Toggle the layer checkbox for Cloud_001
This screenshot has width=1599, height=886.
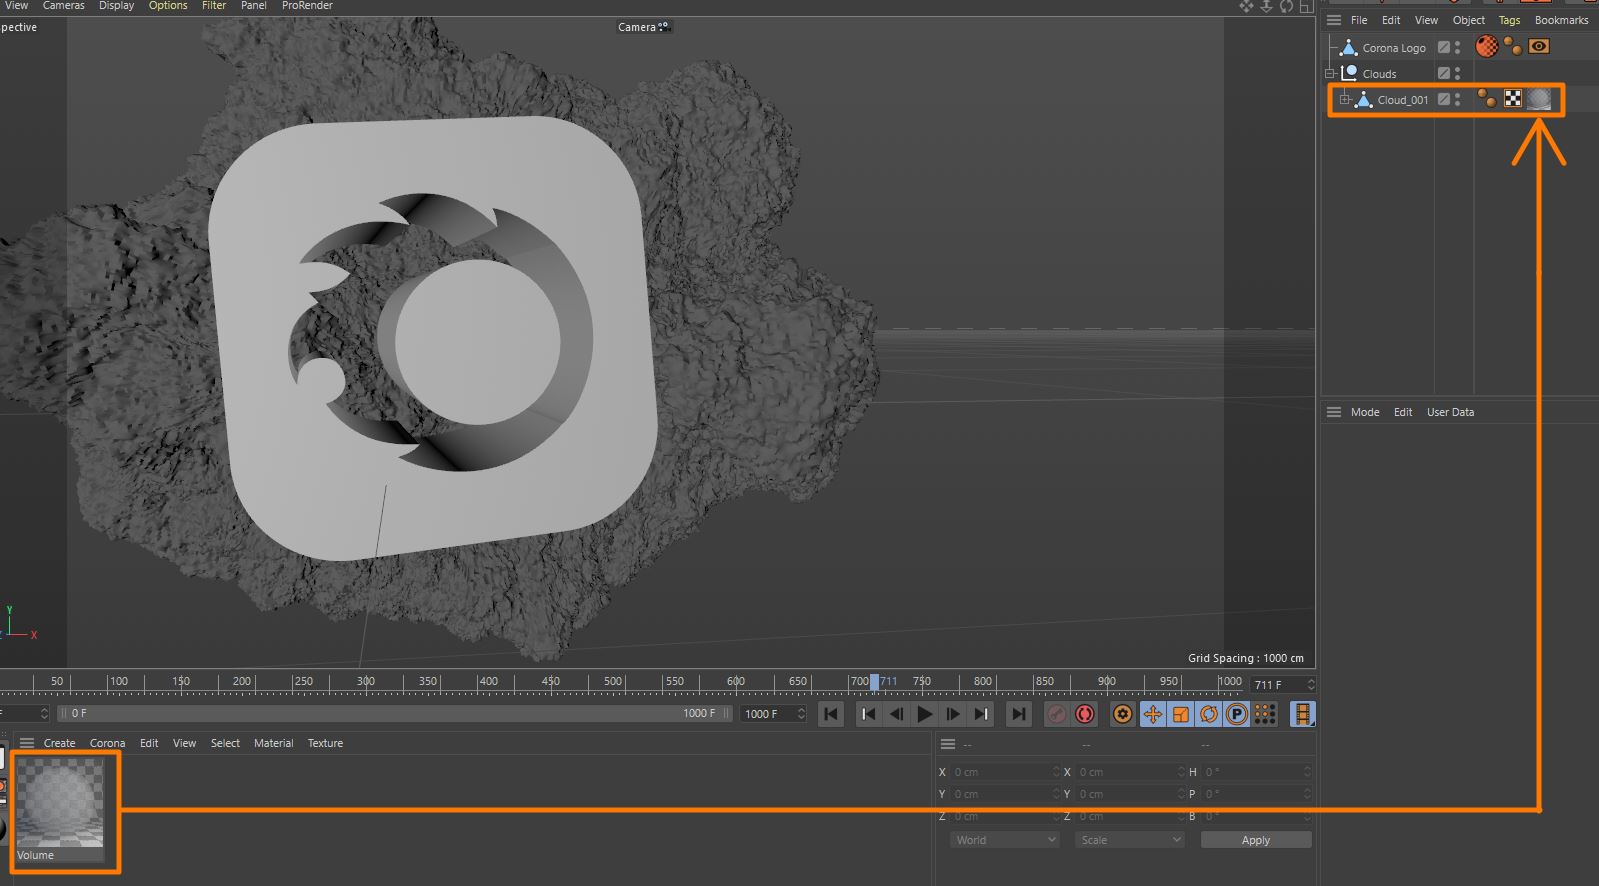(x=1444, y=99)
